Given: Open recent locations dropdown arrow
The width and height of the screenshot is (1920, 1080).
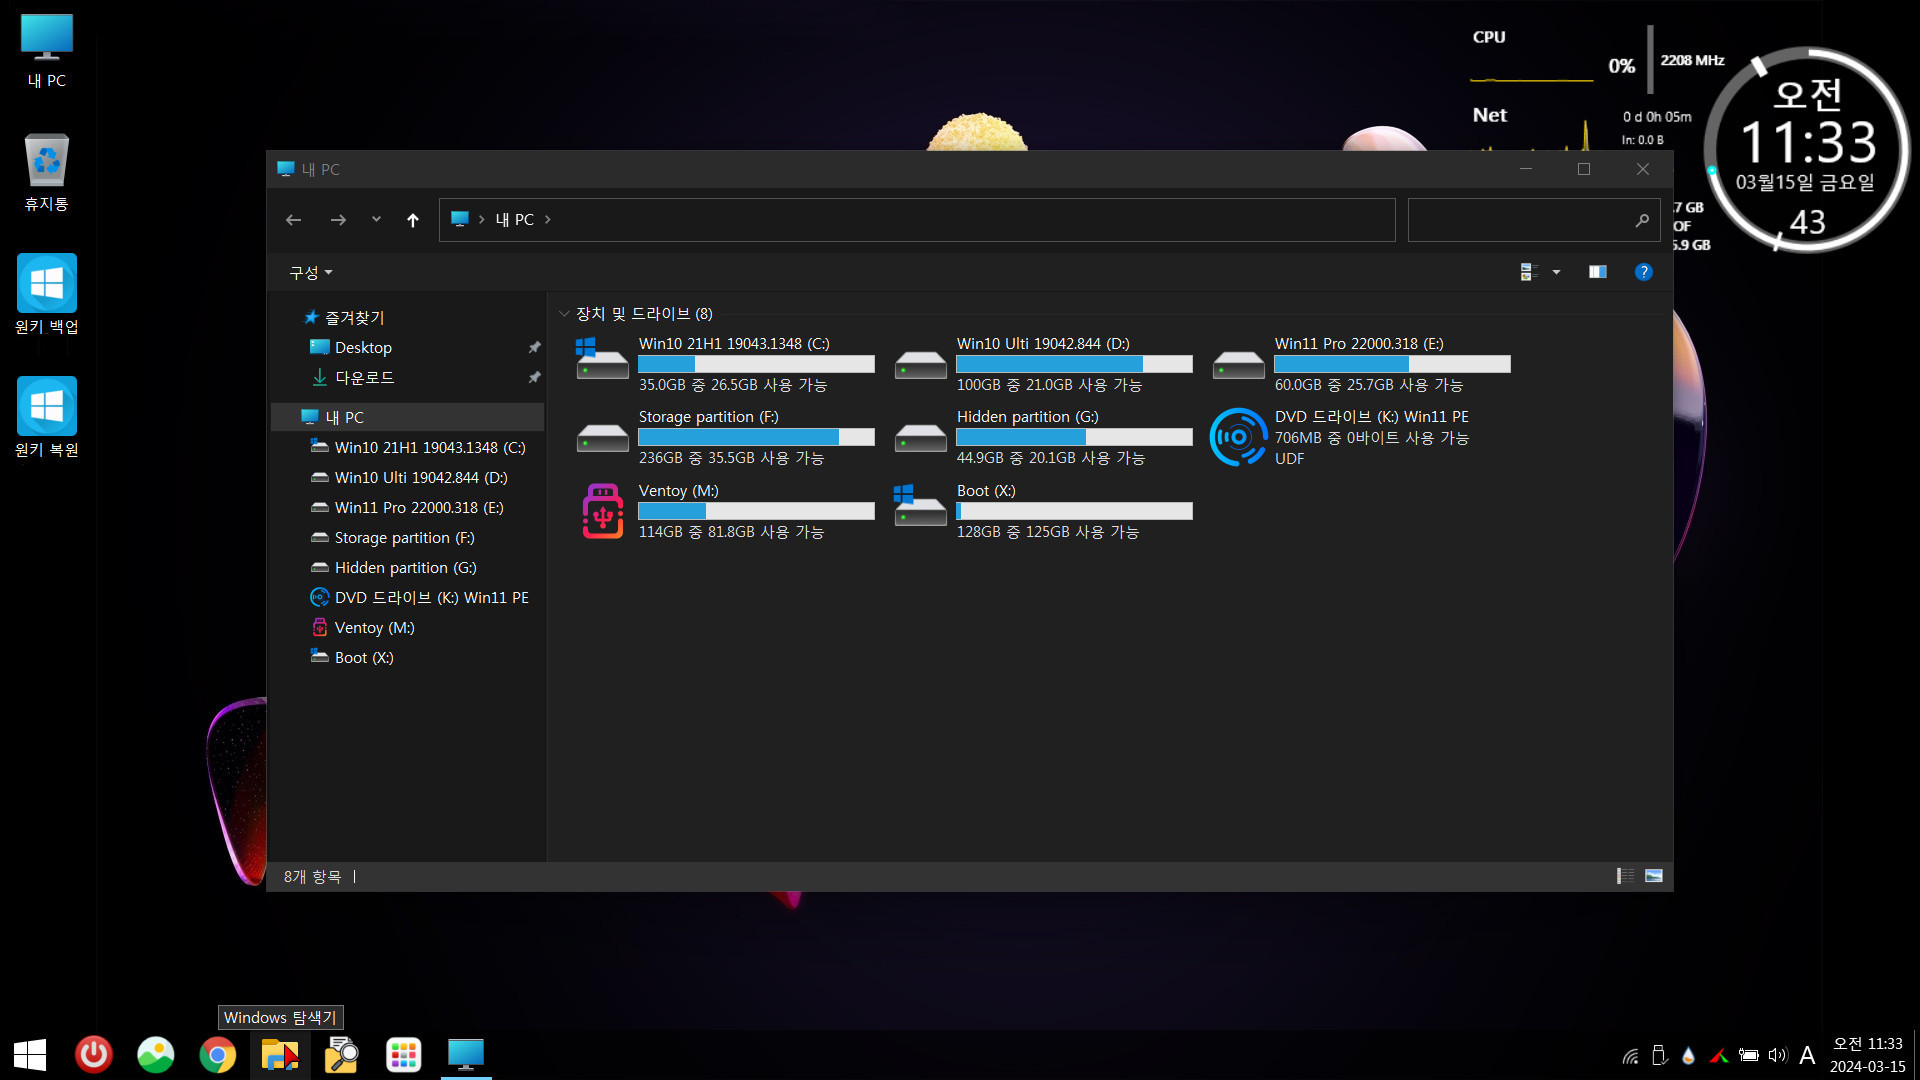Looking at the screenshot, I should (376, 219).
